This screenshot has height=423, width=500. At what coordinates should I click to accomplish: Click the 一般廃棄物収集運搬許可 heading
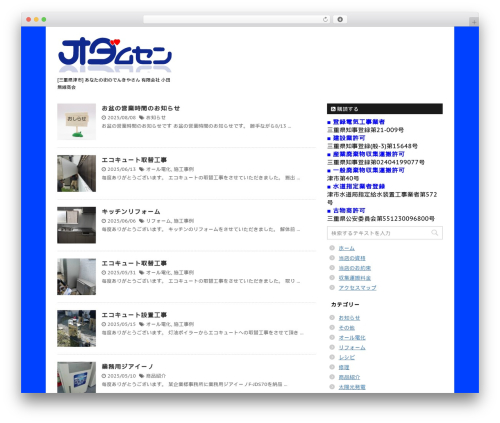(x=368, y=170)
